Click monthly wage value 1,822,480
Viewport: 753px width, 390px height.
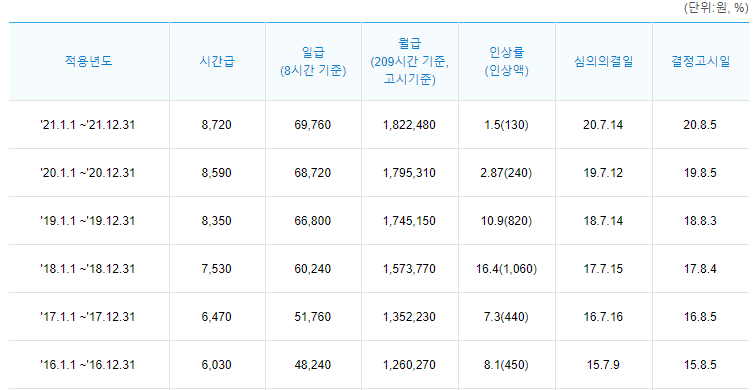coord(410,125)
